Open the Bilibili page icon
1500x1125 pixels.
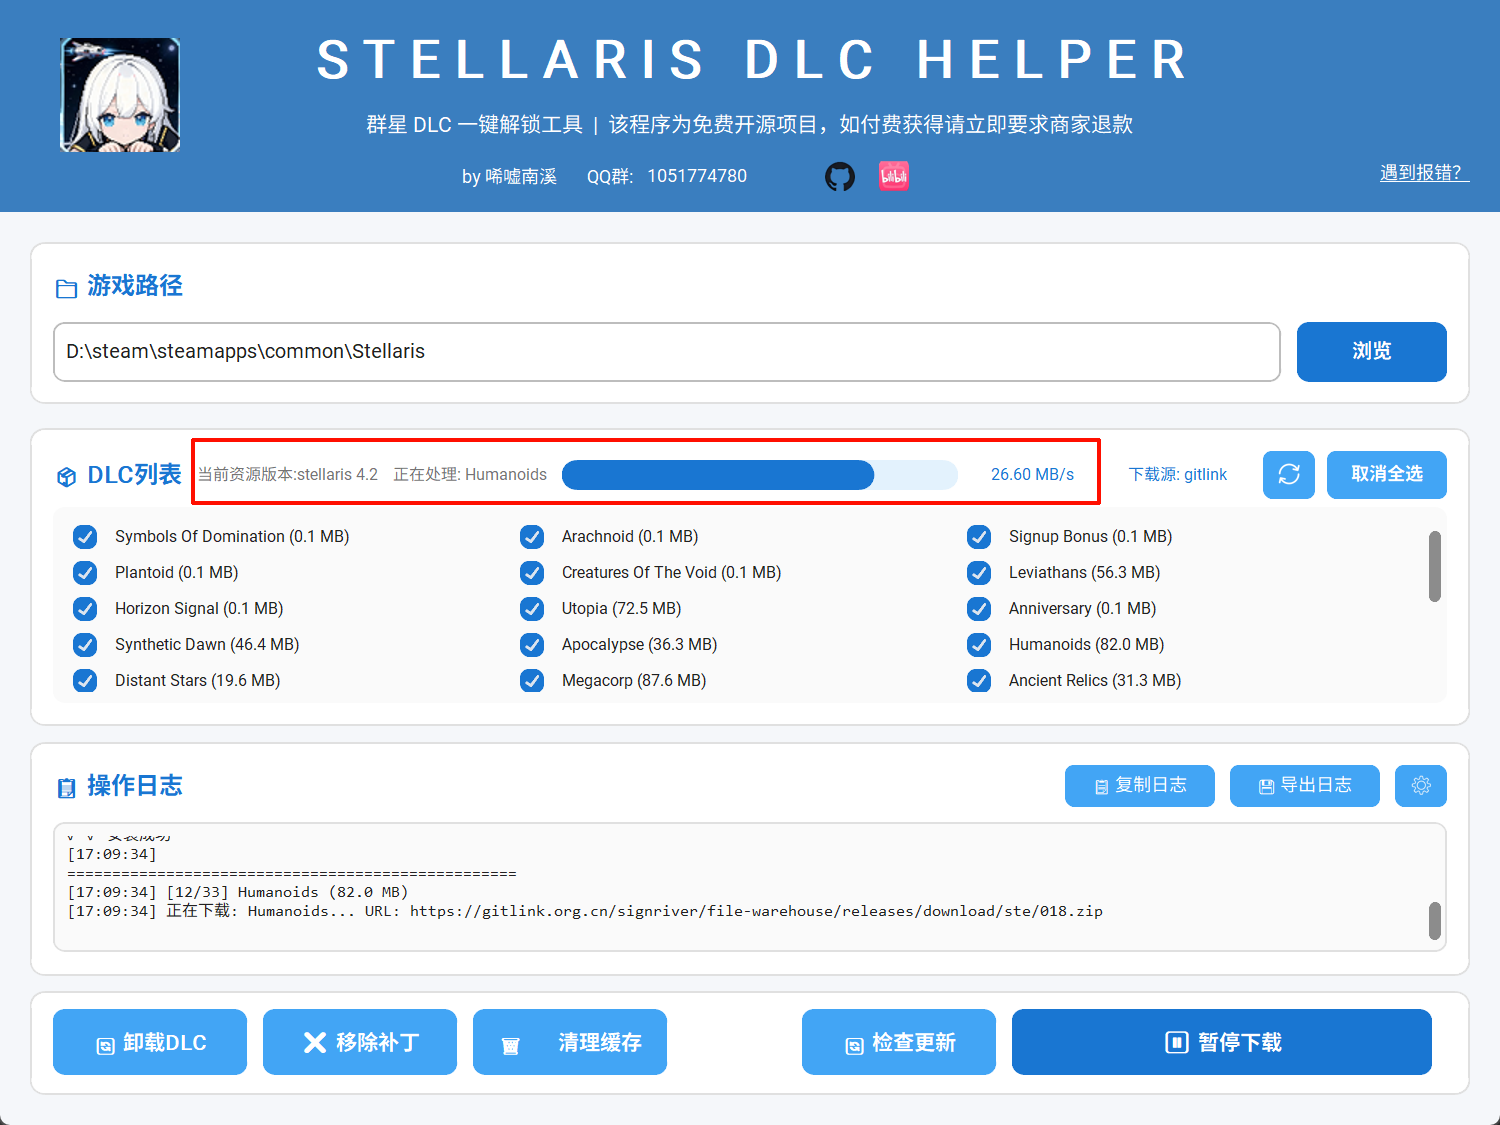pyautogui.click(x=894, y=177)
